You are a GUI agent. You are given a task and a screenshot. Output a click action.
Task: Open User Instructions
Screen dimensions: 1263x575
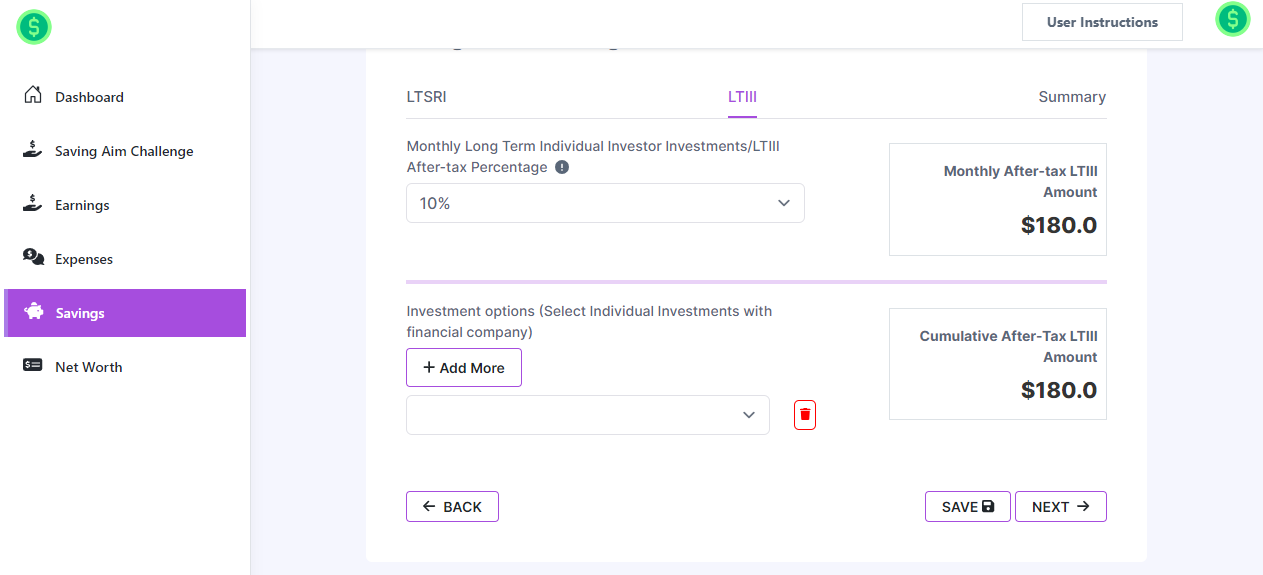[1102, 22]
